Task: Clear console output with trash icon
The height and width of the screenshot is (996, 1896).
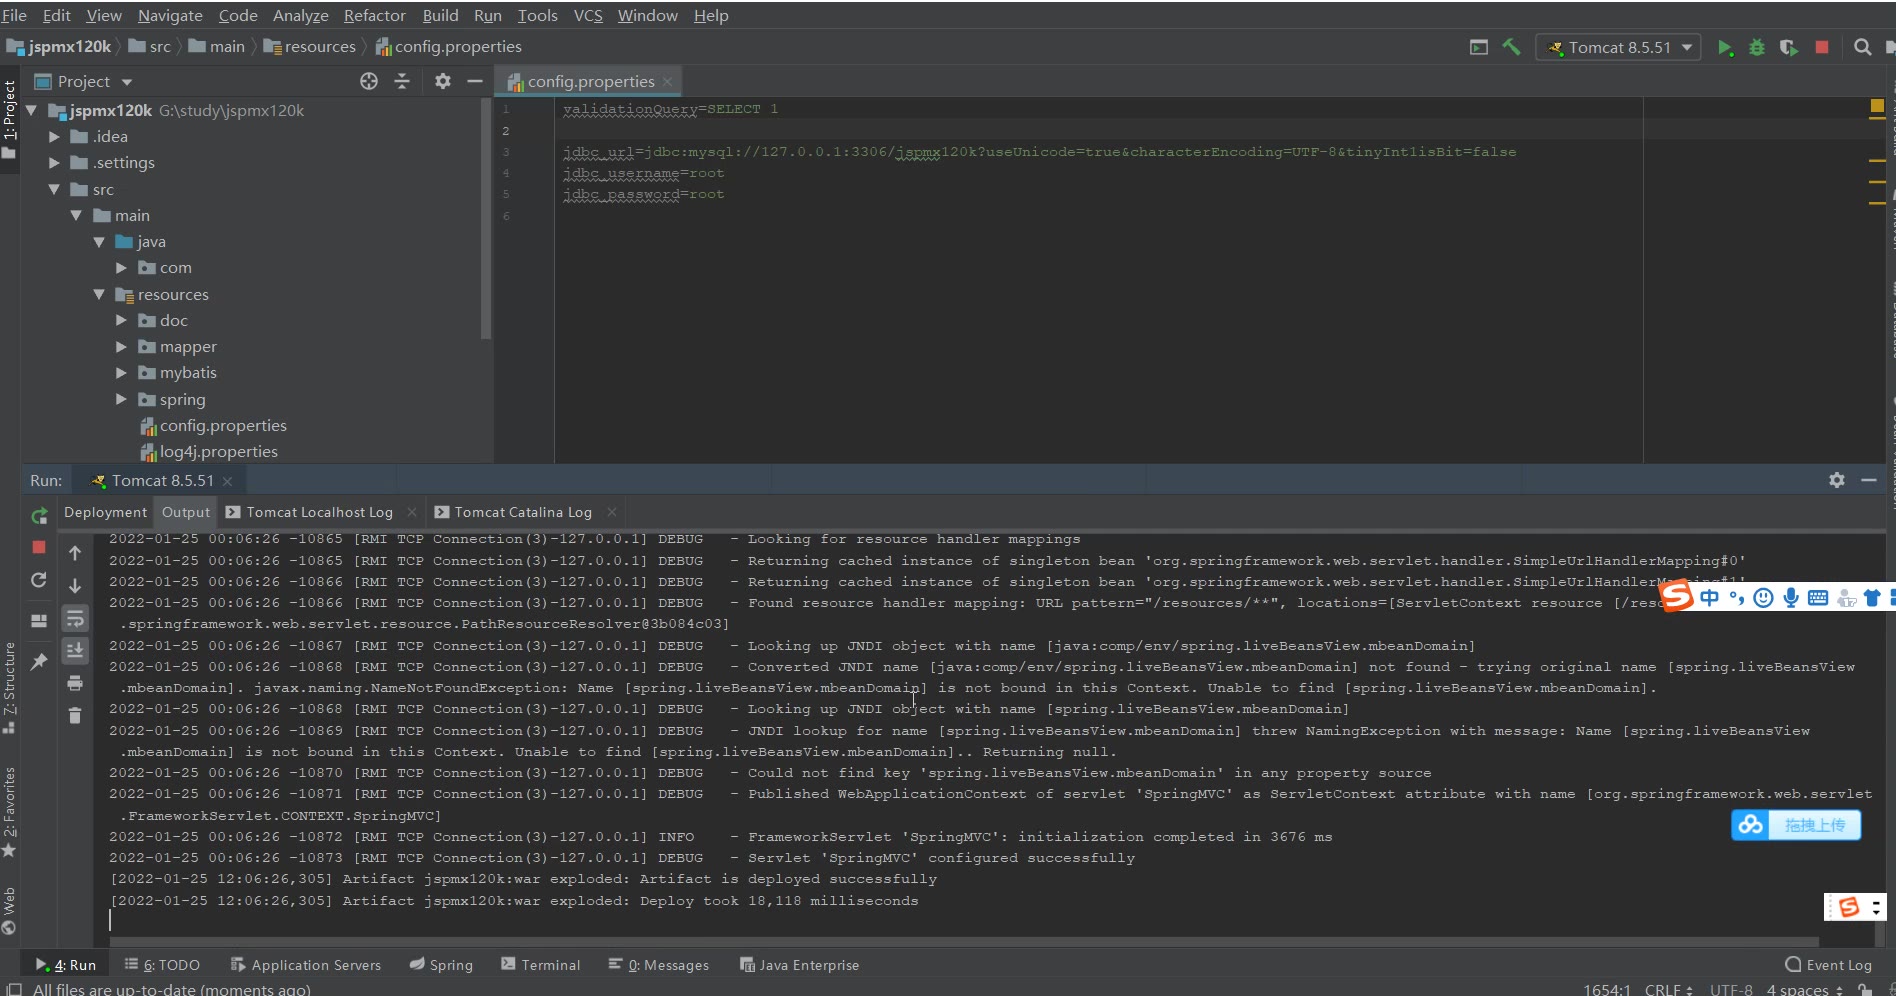Action: coord(75,715)
